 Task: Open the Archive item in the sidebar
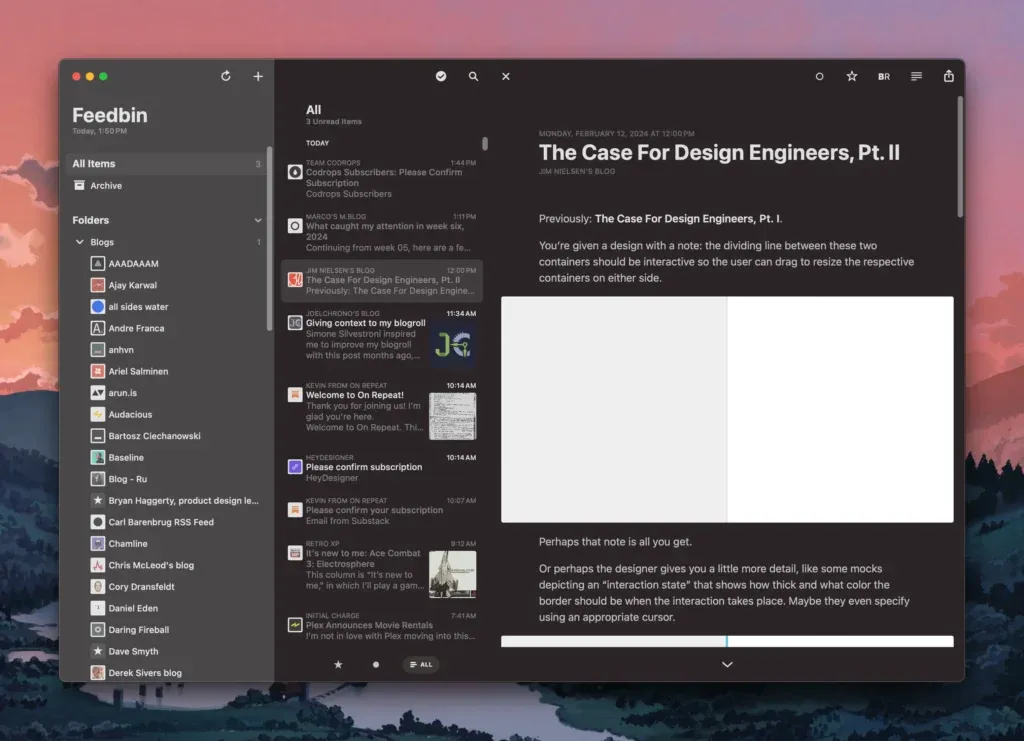pos(166,185)
